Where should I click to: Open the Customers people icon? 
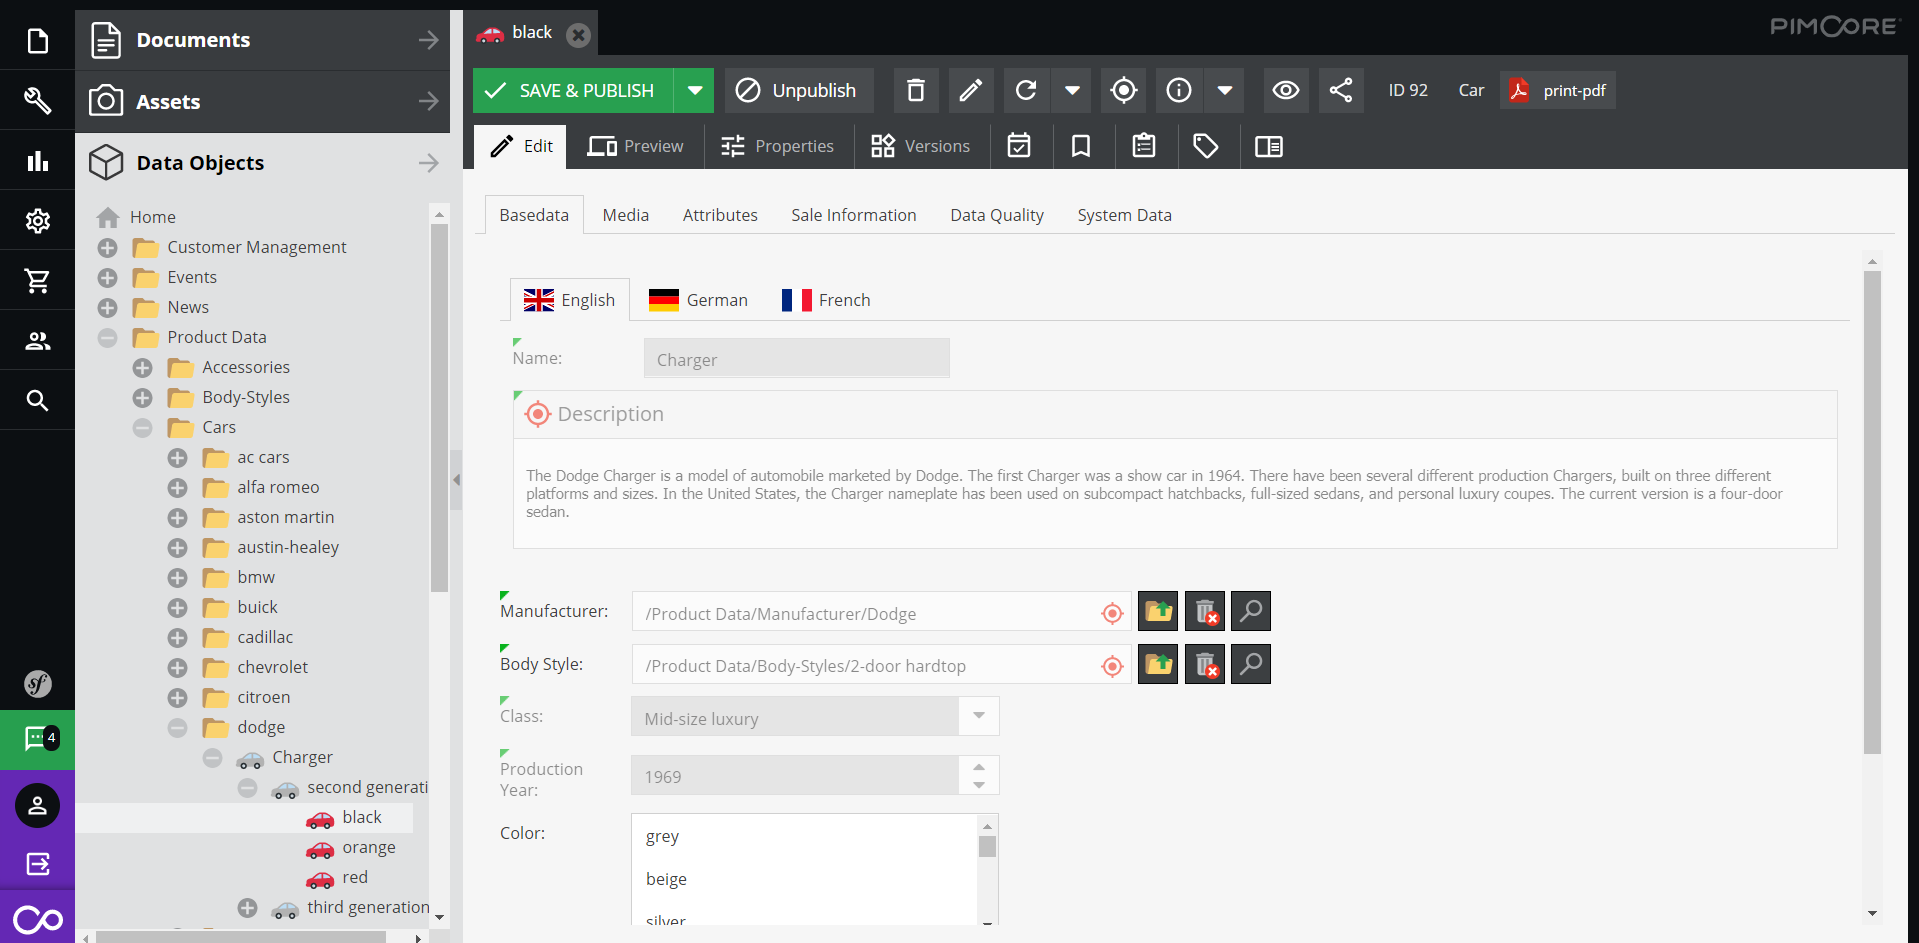pyautogui.click(x=37, y=341)
